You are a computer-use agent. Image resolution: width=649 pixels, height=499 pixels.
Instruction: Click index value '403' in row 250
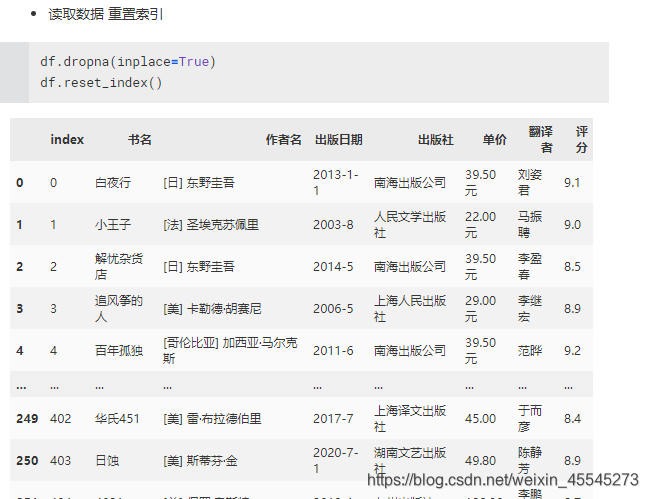[60, 461]
